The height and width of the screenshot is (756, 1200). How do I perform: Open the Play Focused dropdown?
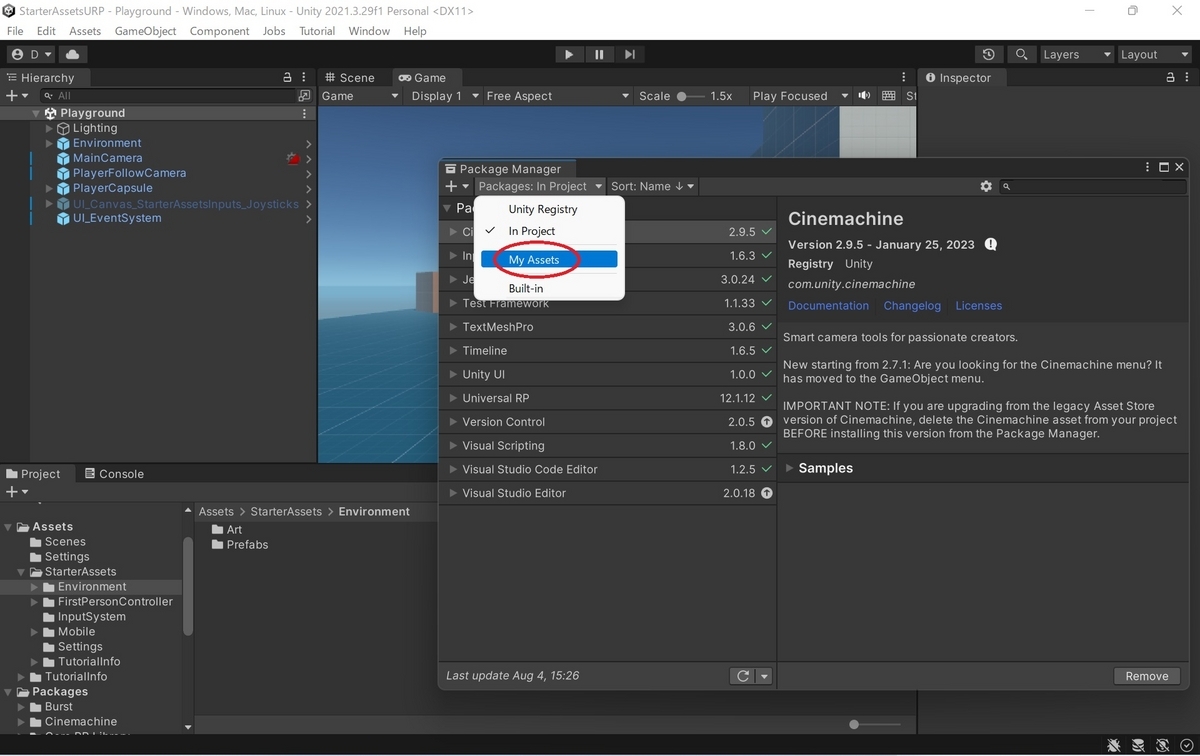800,96
